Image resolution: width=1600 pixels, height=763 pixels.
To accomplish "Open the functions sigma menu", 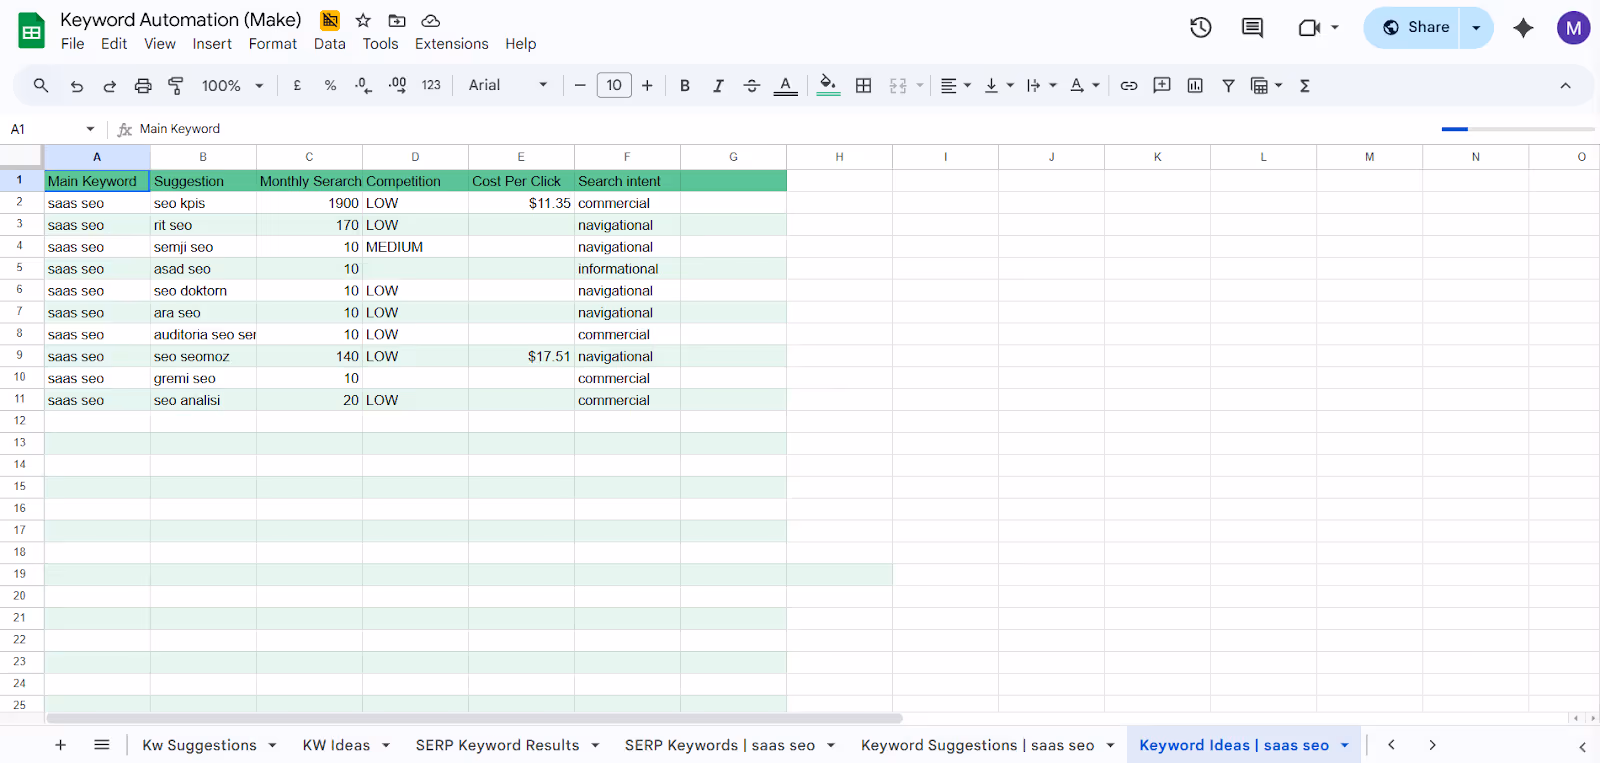I will coord(1305,86).
